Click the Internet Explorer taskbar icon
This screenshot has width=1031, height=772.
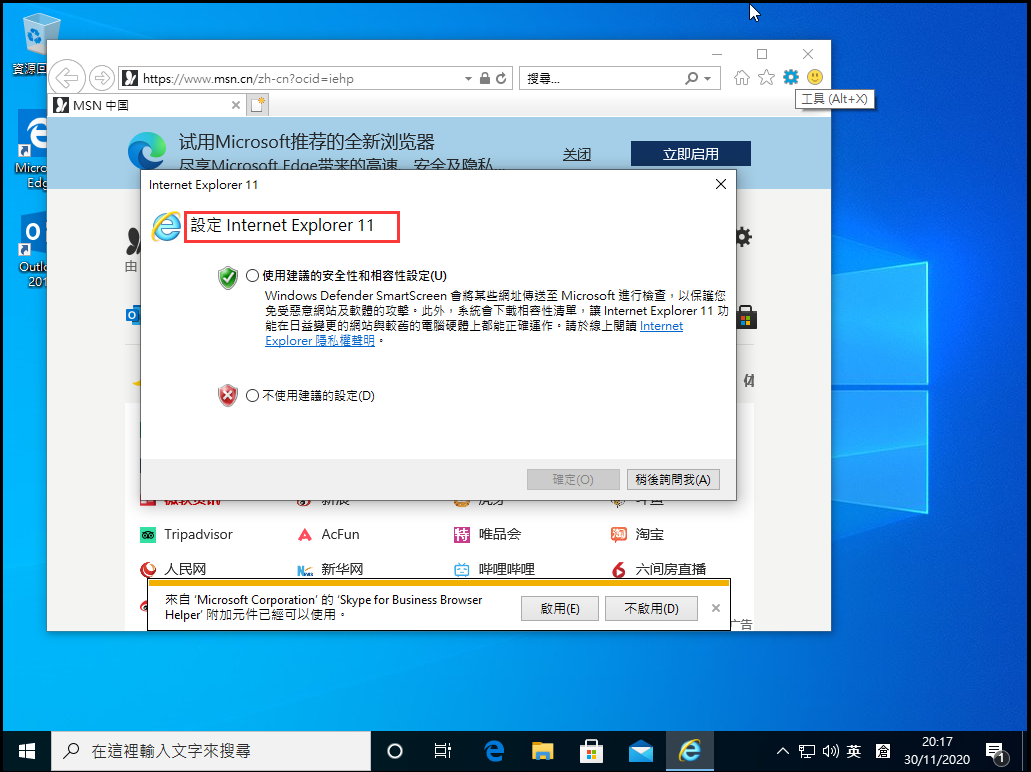[x=690, y=751]
